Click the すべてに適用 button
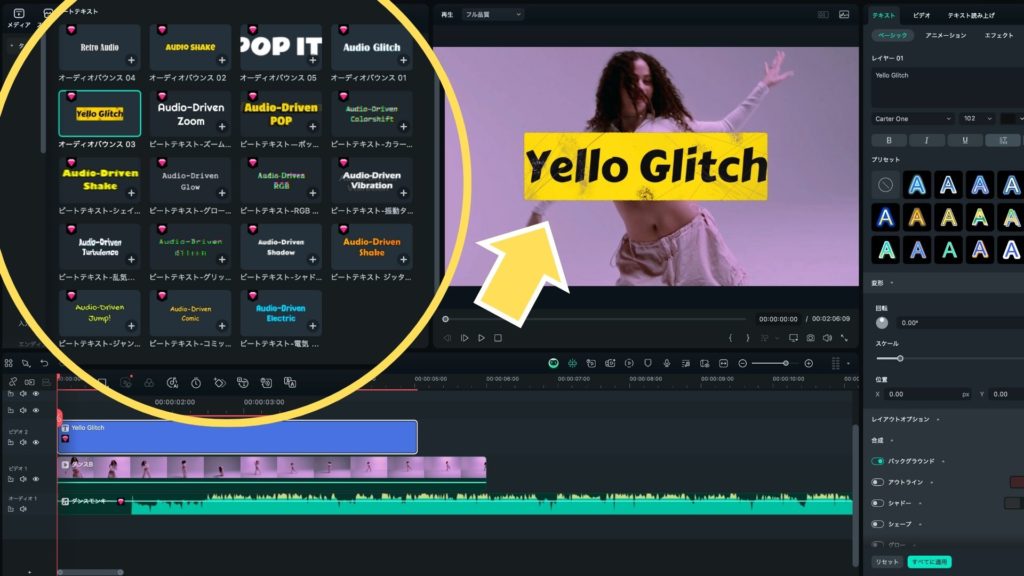 click(x=929, y=562)
